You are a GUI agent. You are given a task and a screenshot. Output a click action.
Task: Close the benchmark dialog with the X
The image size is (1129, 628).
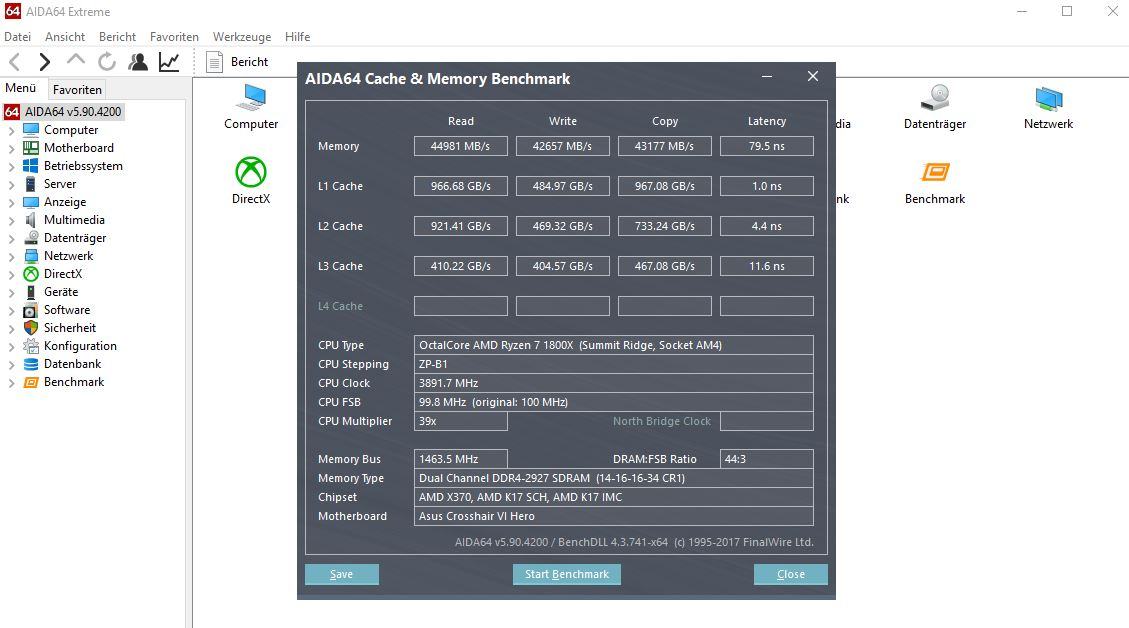813,76
